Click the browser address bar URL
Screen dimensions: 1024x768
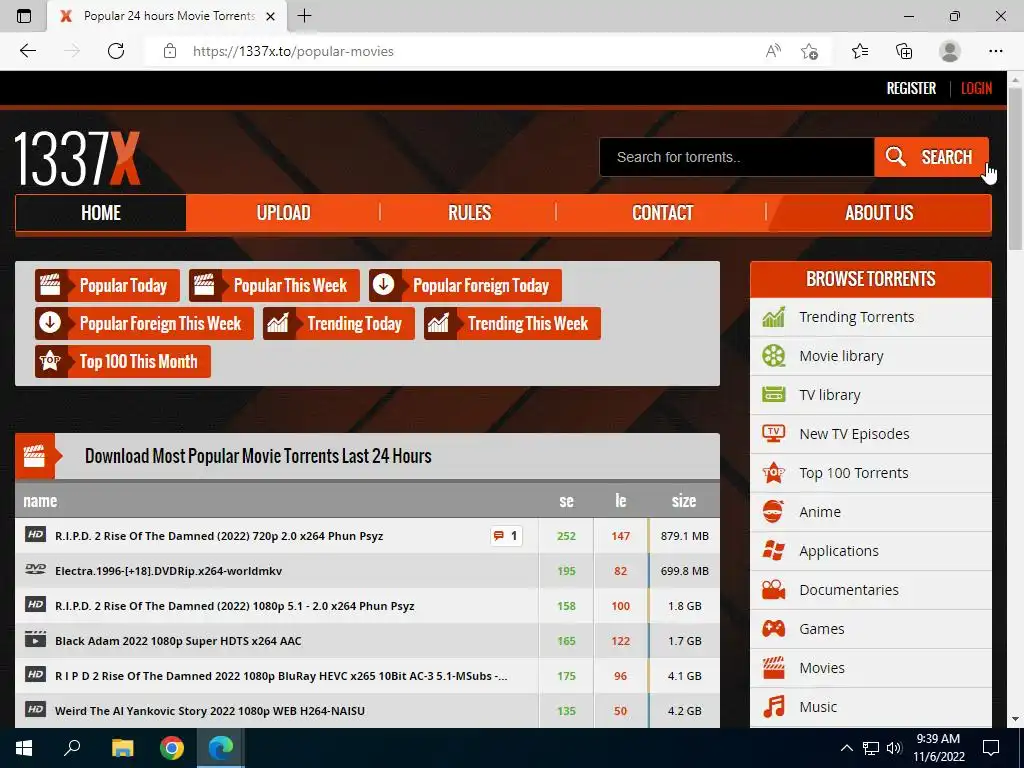[x=293, y=51]
